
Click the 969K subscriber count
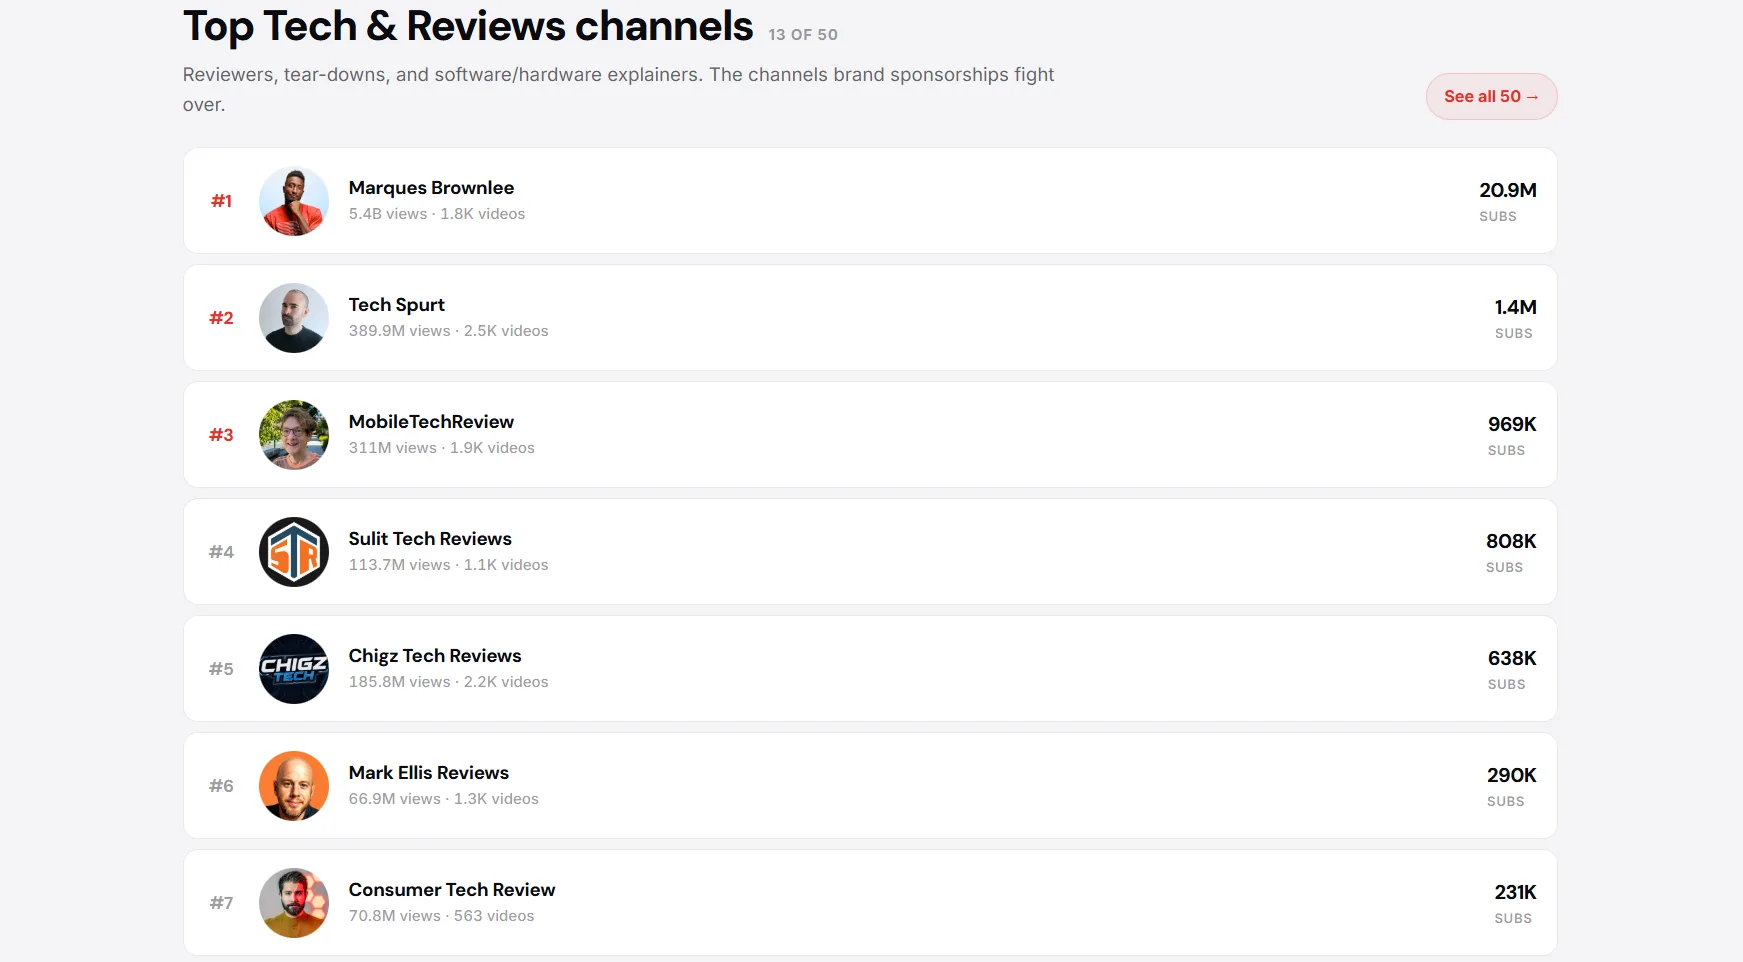1512,424
